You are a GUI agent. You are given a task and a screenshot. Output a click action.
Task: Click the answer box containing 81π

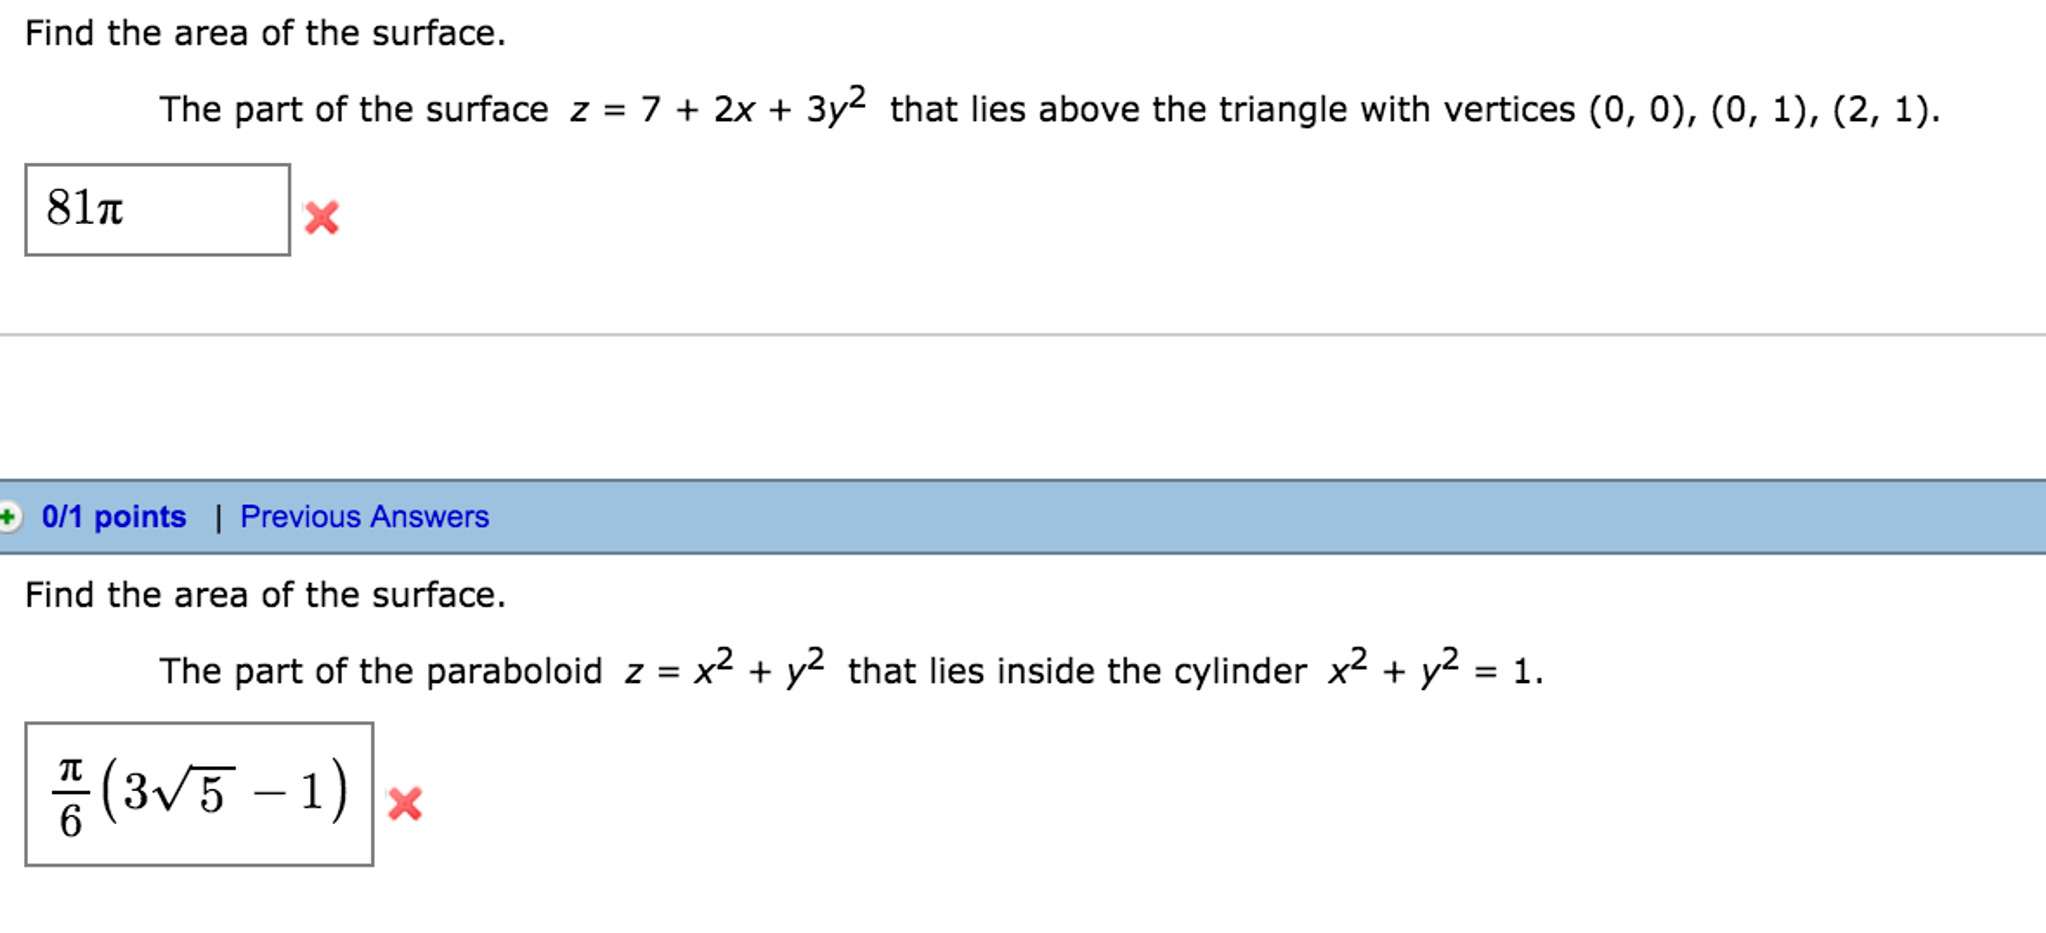click(x=157, y=210)
